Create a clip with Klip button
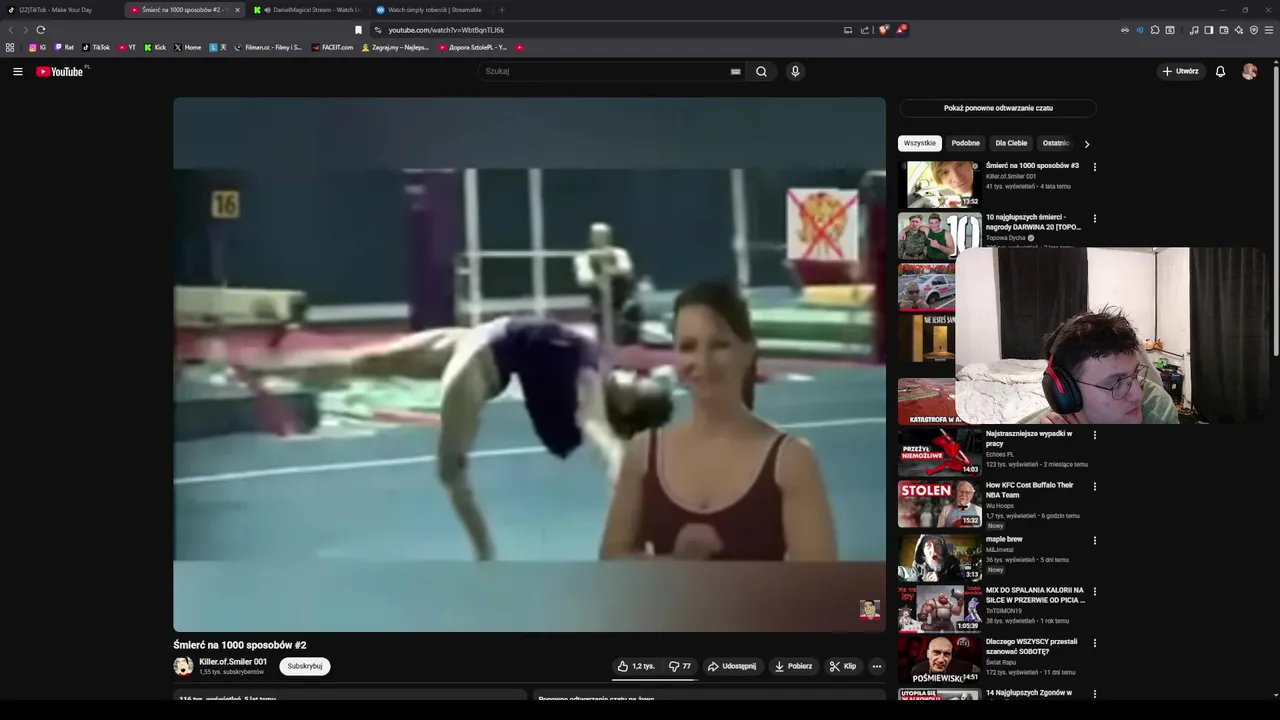This screenshot has height=720, width=1280. [x=843, y=666]
